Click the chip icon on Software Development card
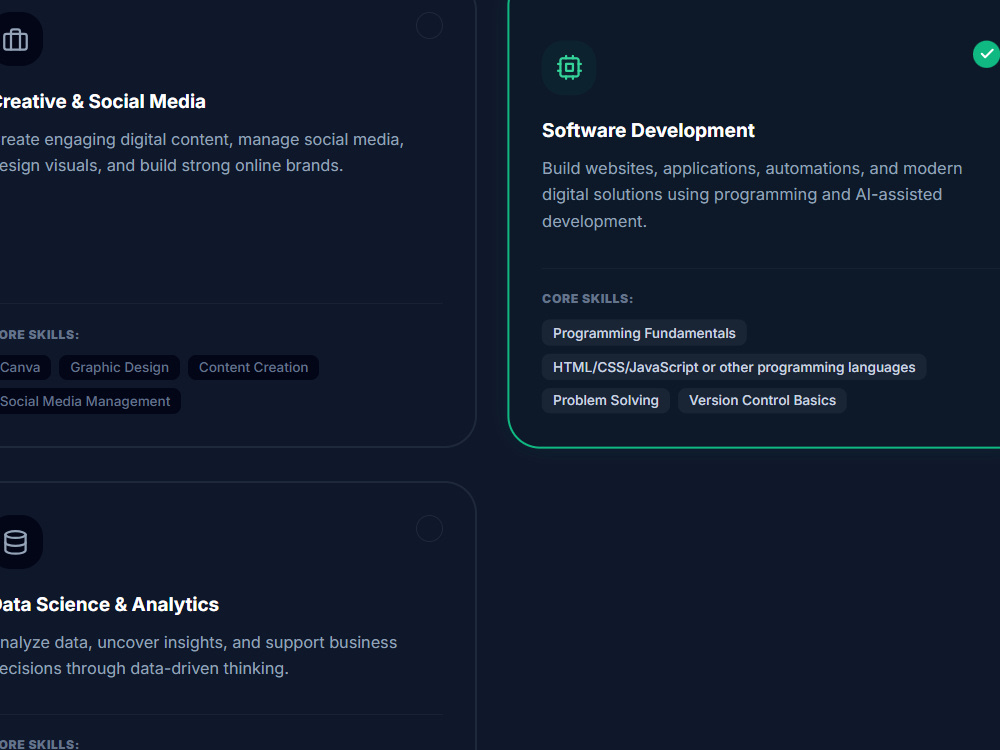 [x=569, y=68]
